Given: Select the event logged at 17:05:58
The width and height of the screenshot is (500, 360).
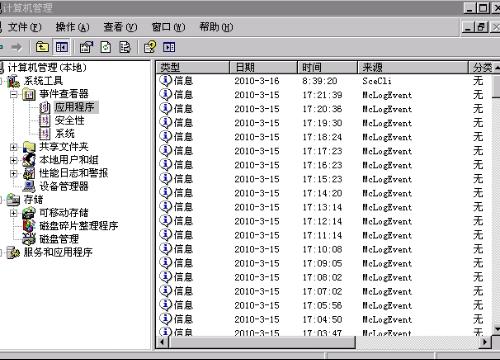Looking at the screenshot, I should click(323, 305).
